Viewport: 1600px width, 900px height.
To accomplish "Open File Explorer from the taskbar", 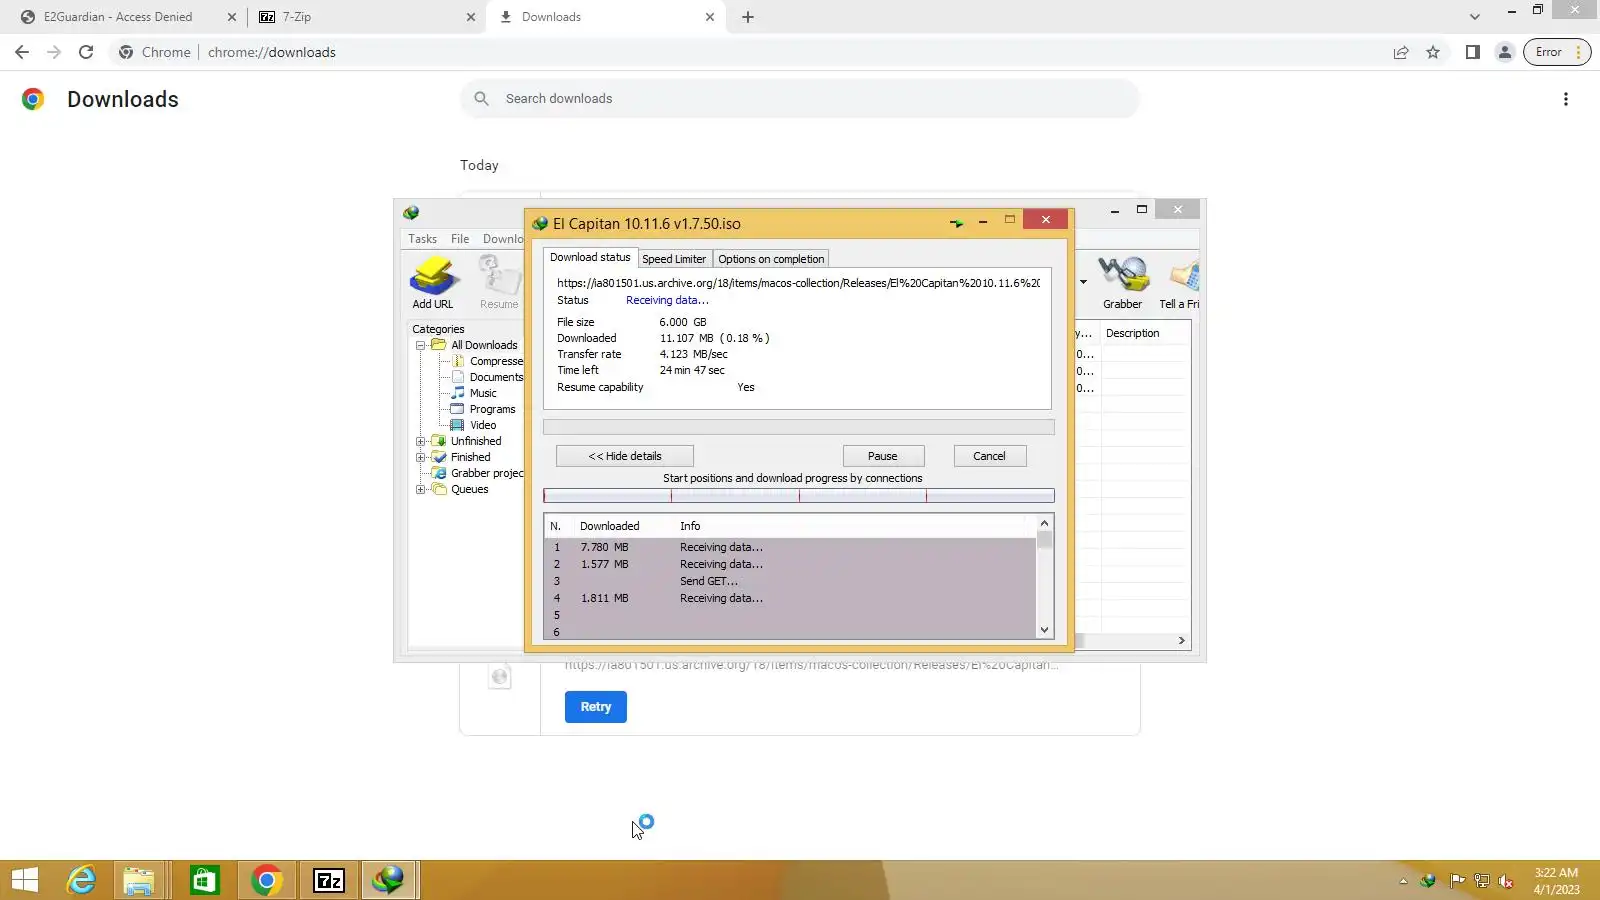I will click(x=139, y=880).
